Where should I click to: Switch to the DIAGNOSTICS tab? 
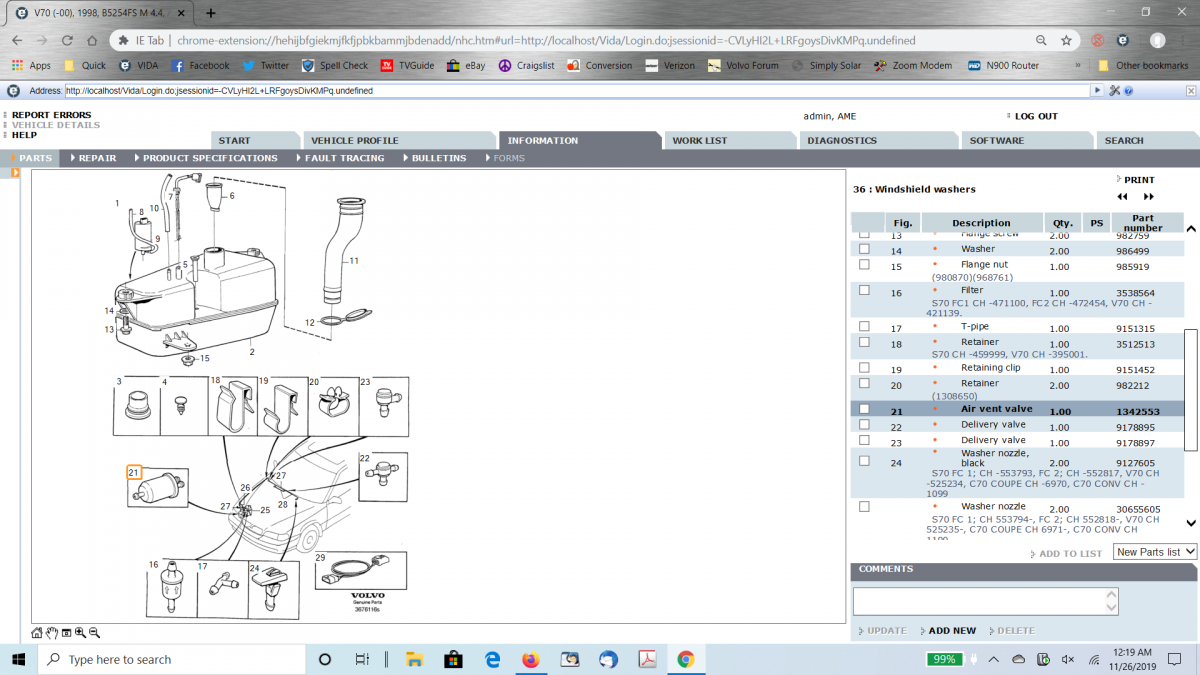click(842, 141)
